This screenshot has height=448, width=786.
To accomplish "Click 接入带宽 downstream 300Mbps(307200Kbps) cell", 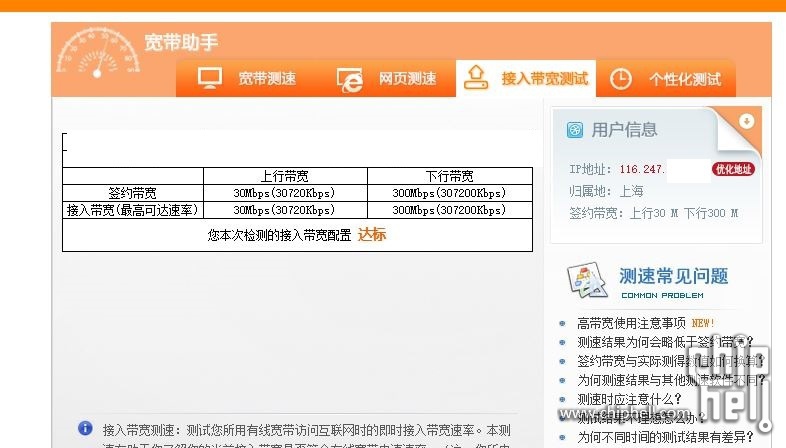I will [449, 210].
